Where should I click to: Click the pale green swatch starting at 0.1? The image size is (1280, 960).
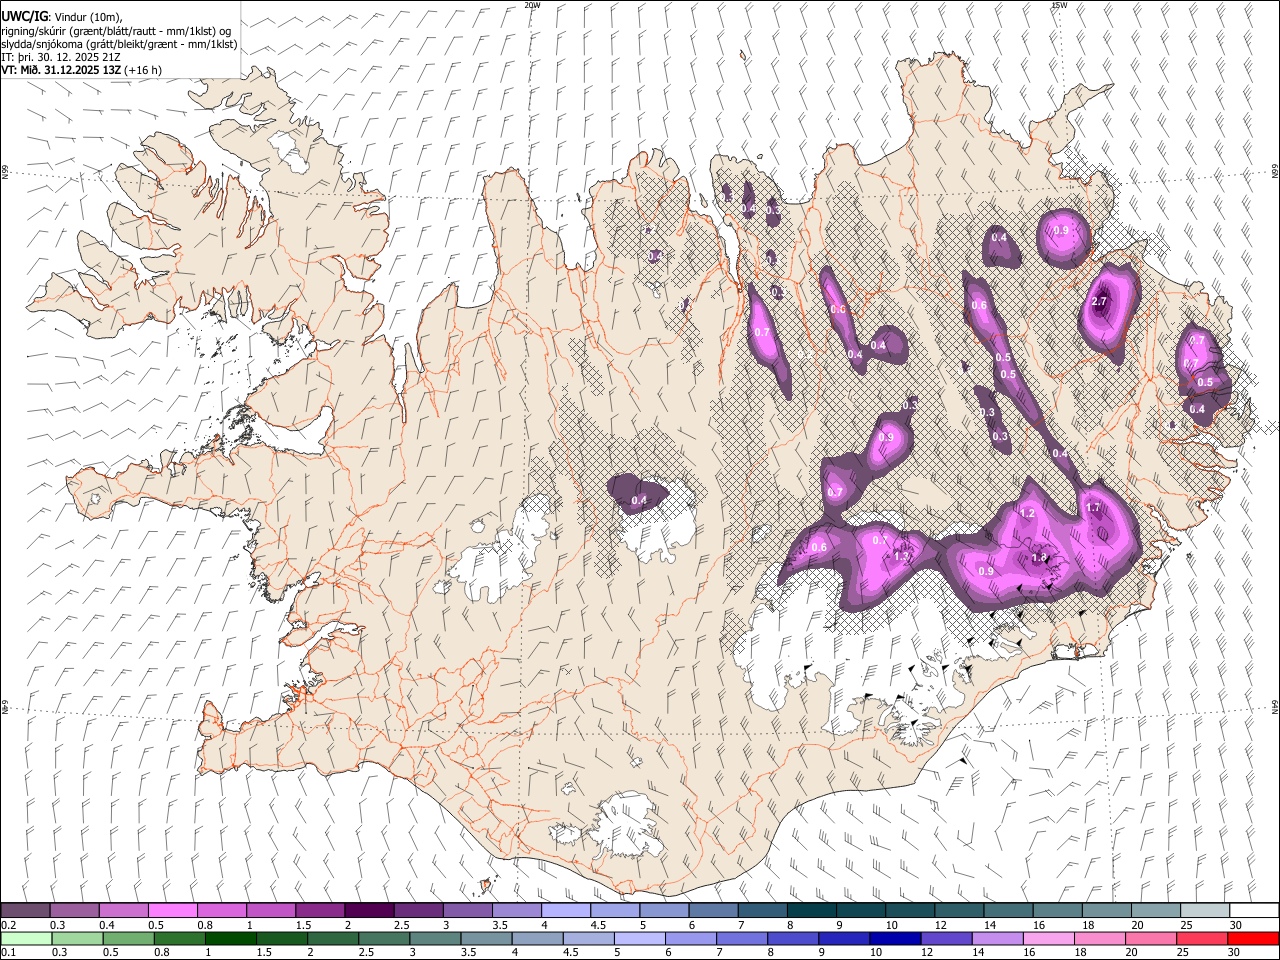click(x=26, y=938)
